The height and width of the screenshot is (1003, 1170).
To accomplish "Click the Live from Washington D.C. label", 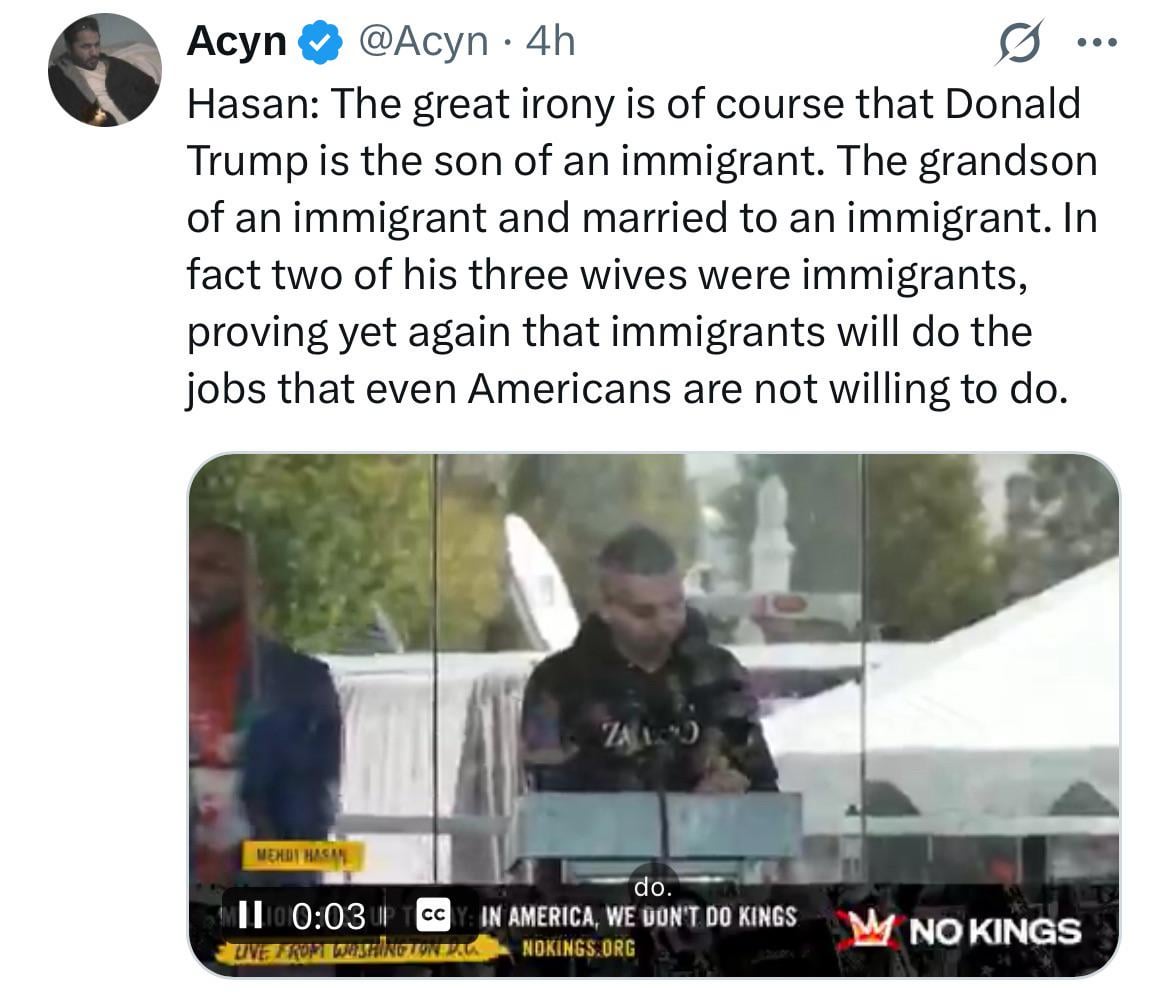I will coord(358,949).
